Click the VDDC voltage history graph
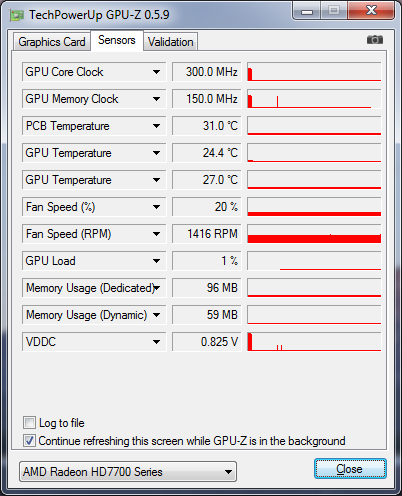The image size is (402, 496). tap(314, 342)
